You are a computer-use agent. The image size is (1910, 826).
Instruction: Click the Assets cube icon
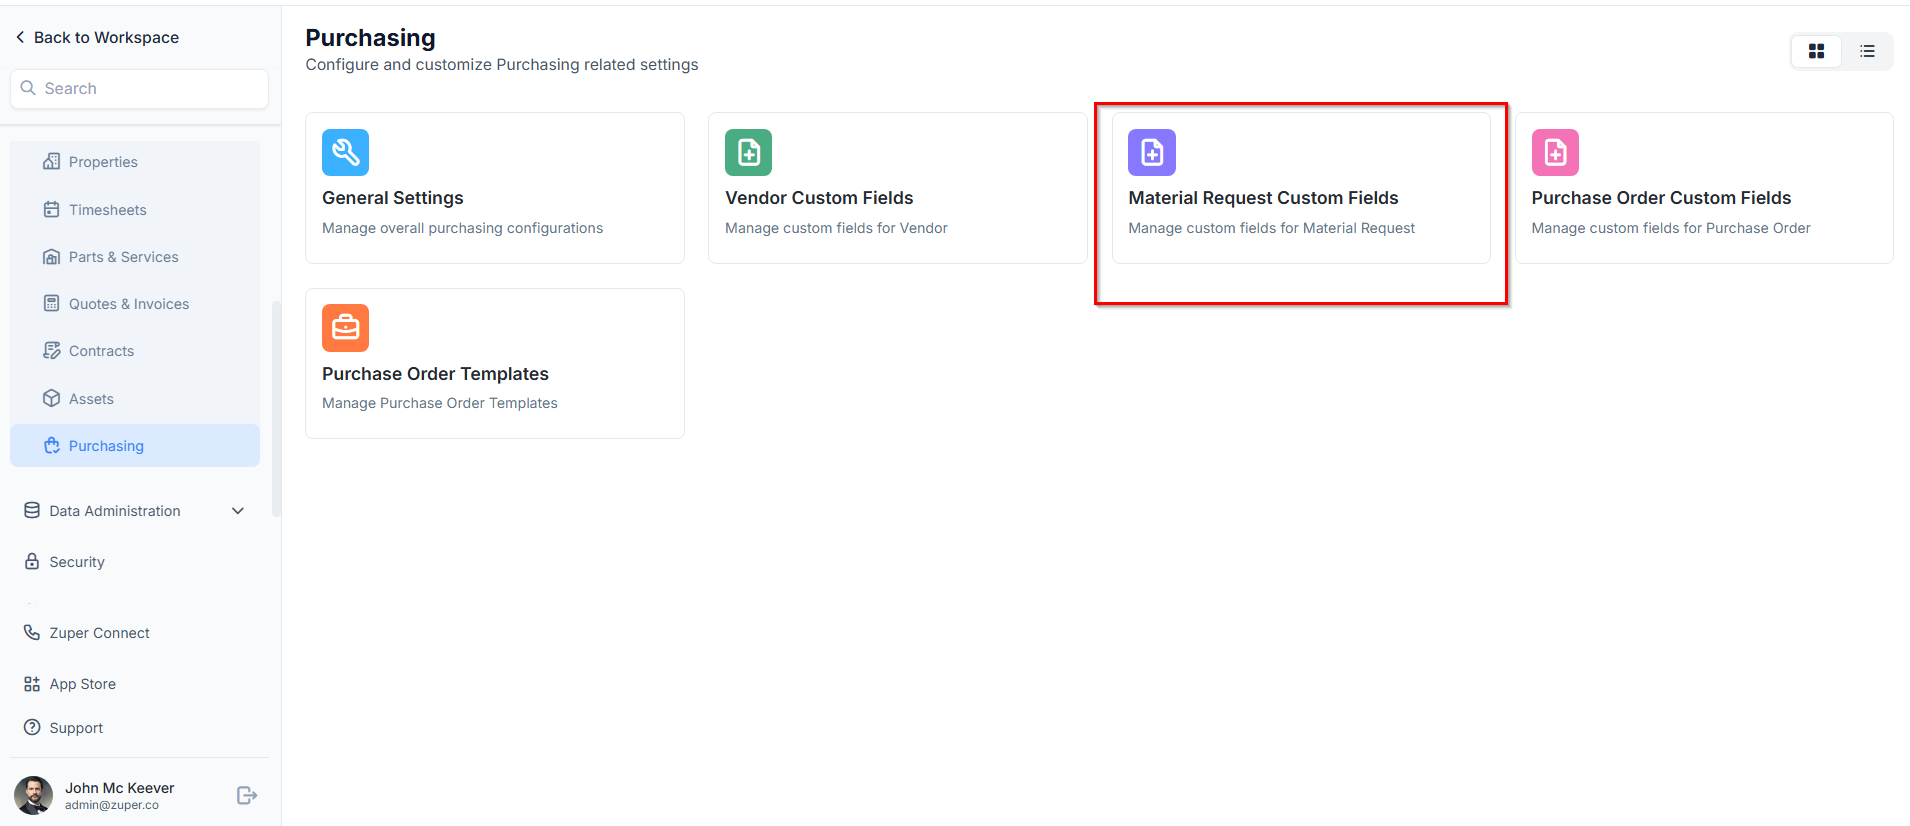pyautogui.click(x=51, y=398)
